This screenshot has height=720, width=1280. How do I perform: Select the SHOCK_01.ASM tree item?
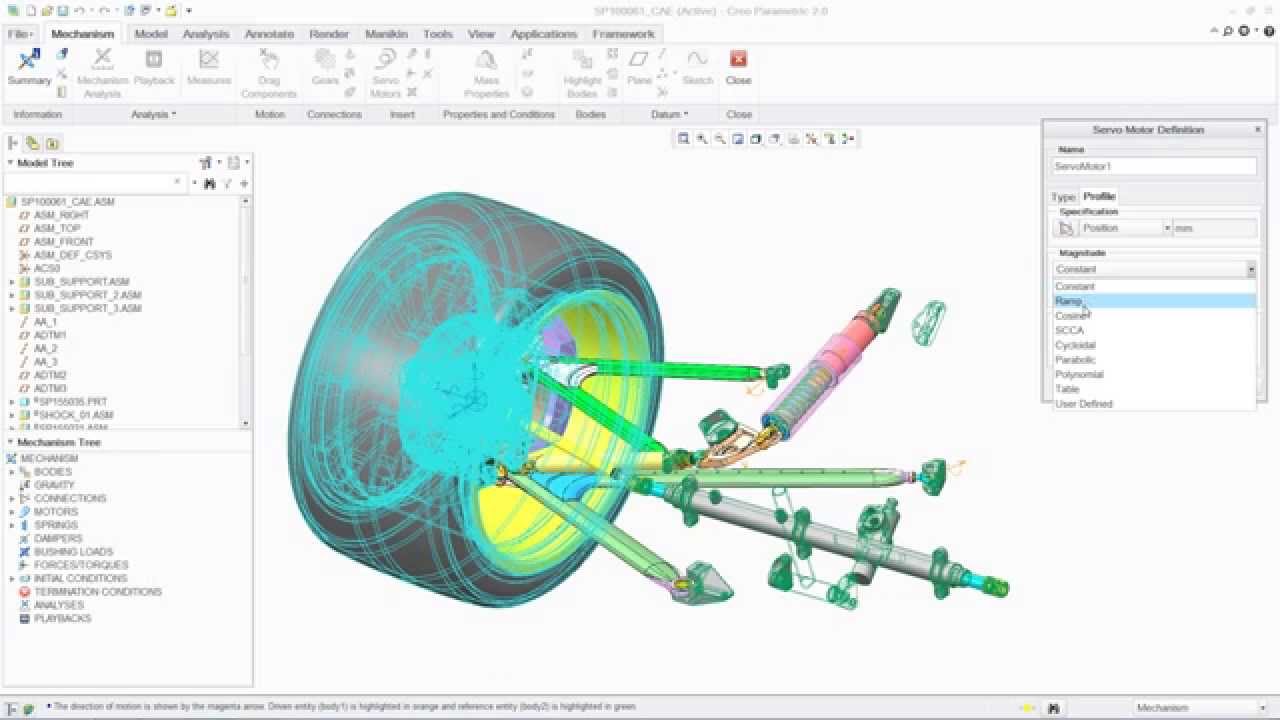click(72, 414)
